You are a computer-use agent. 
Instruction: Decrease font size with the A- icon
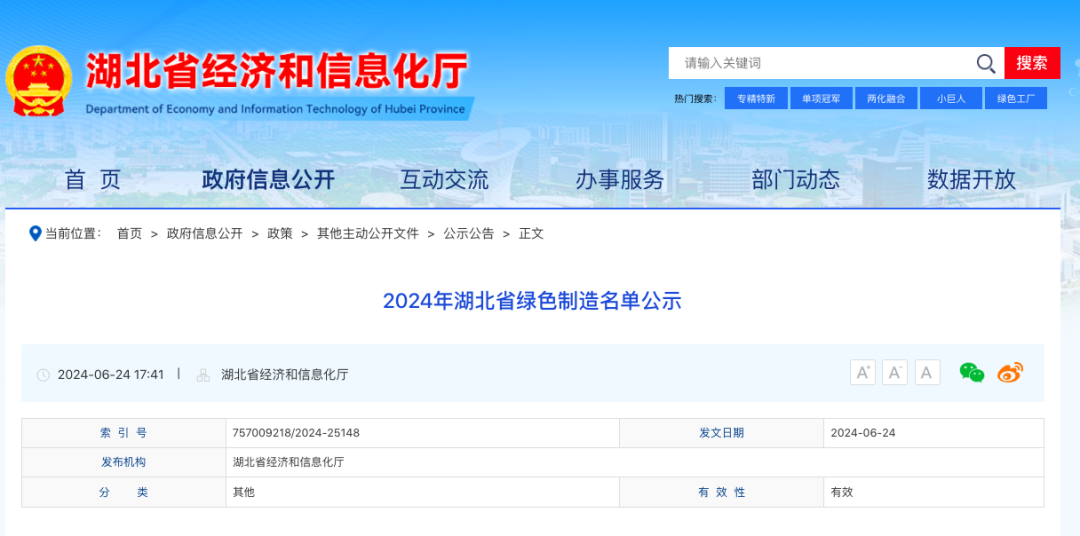[895, 373]
